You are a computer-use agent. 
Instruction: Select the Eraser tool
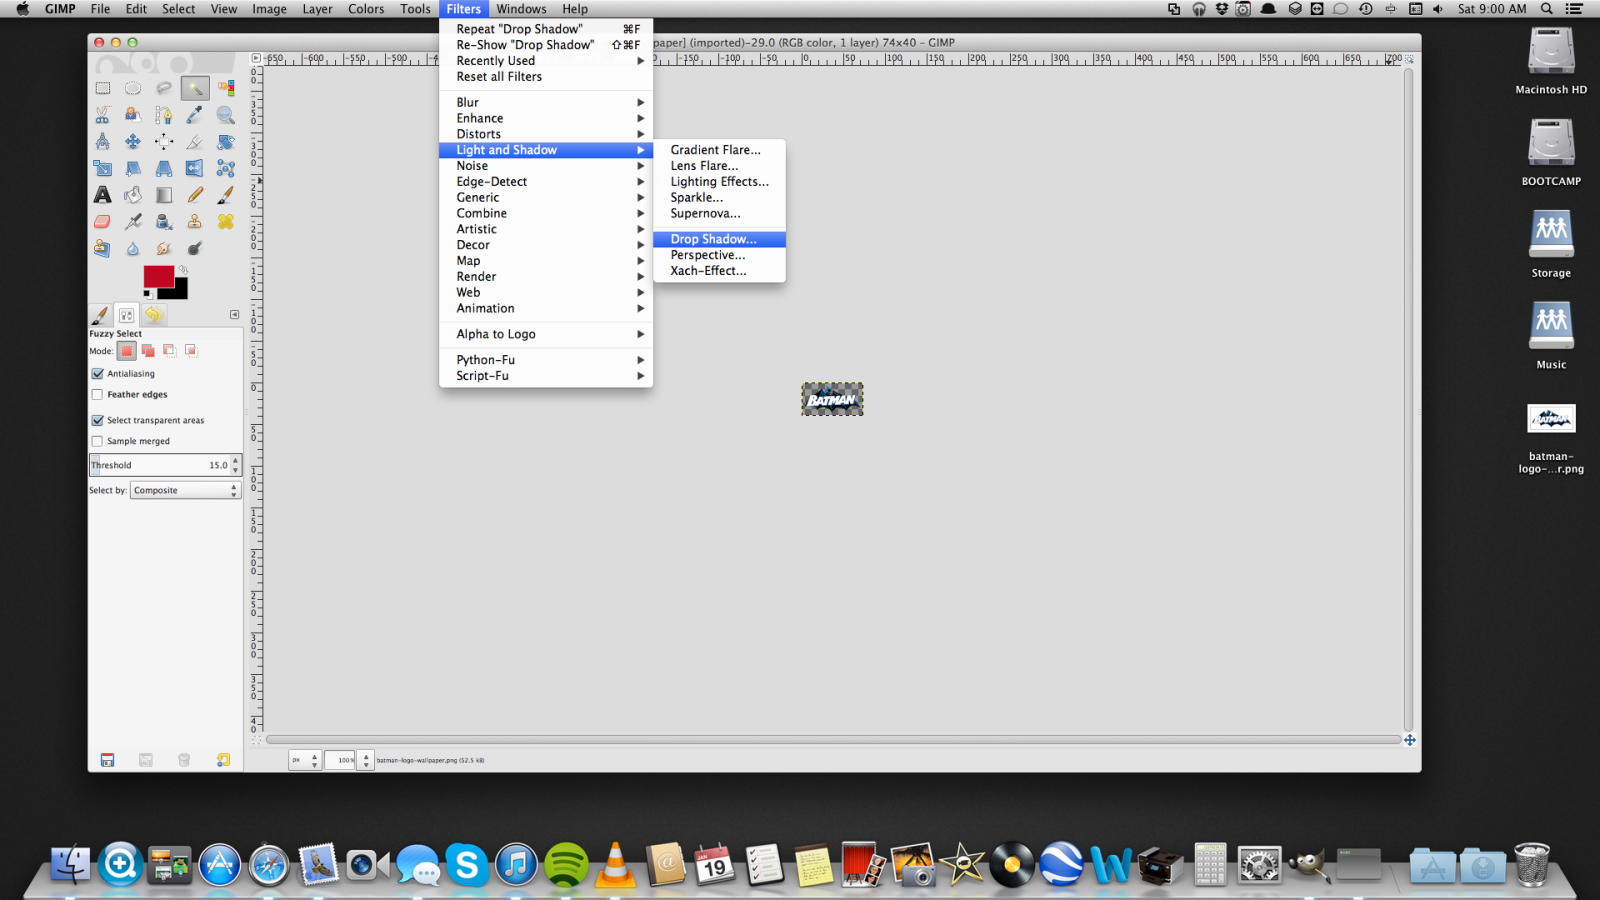(x=102, y=221)
